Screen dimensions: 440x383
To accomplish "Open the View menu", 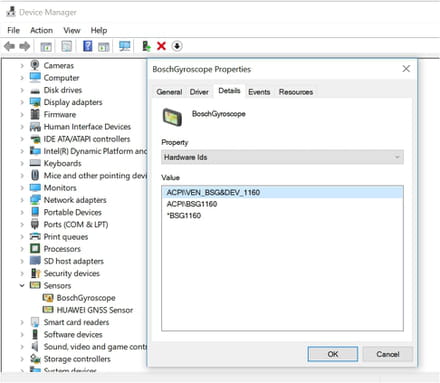I will [72, 30].
